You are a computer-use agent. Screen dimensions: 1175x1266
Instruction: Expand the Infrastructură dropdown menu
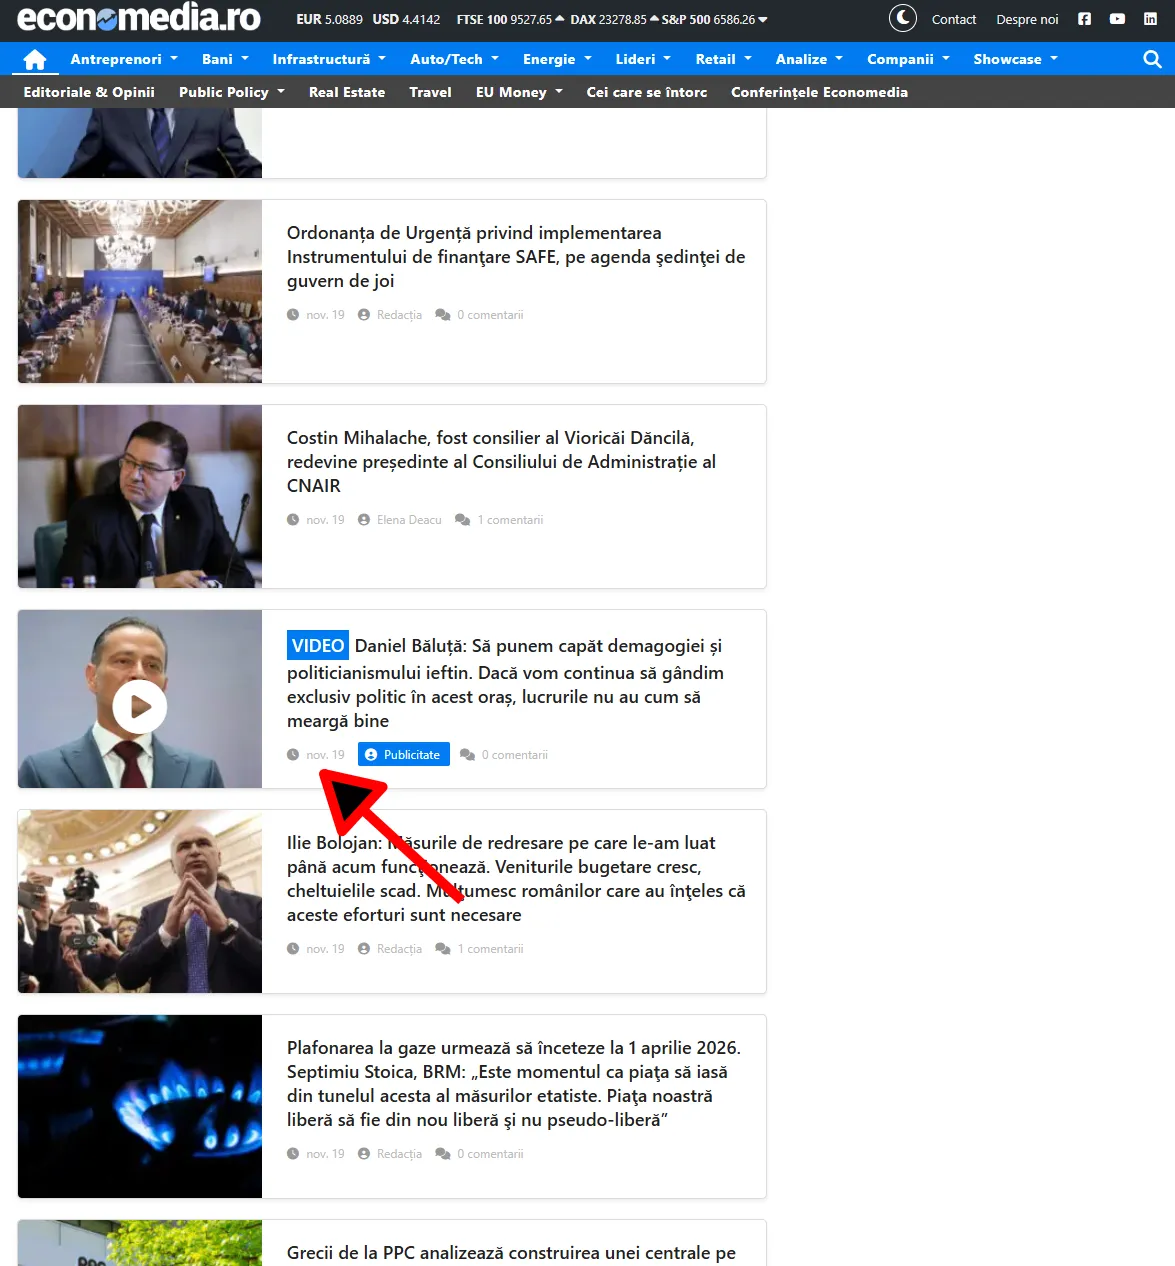[328, 59]
